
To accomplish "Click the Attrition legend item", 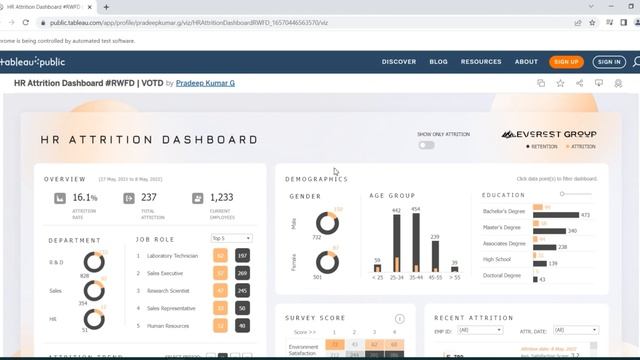I will (581, 147).
